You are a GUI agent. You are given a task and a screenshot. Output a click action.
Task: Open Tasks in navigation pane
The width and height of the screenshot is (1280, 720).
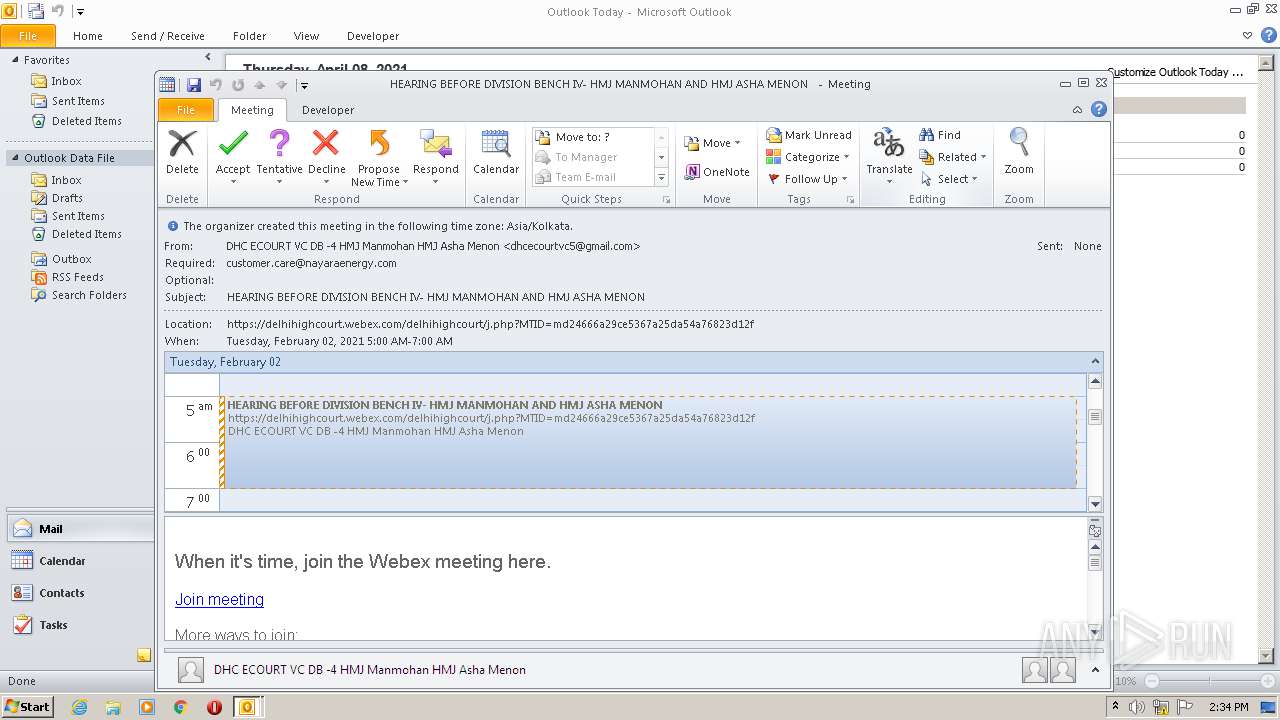point(80,625)
